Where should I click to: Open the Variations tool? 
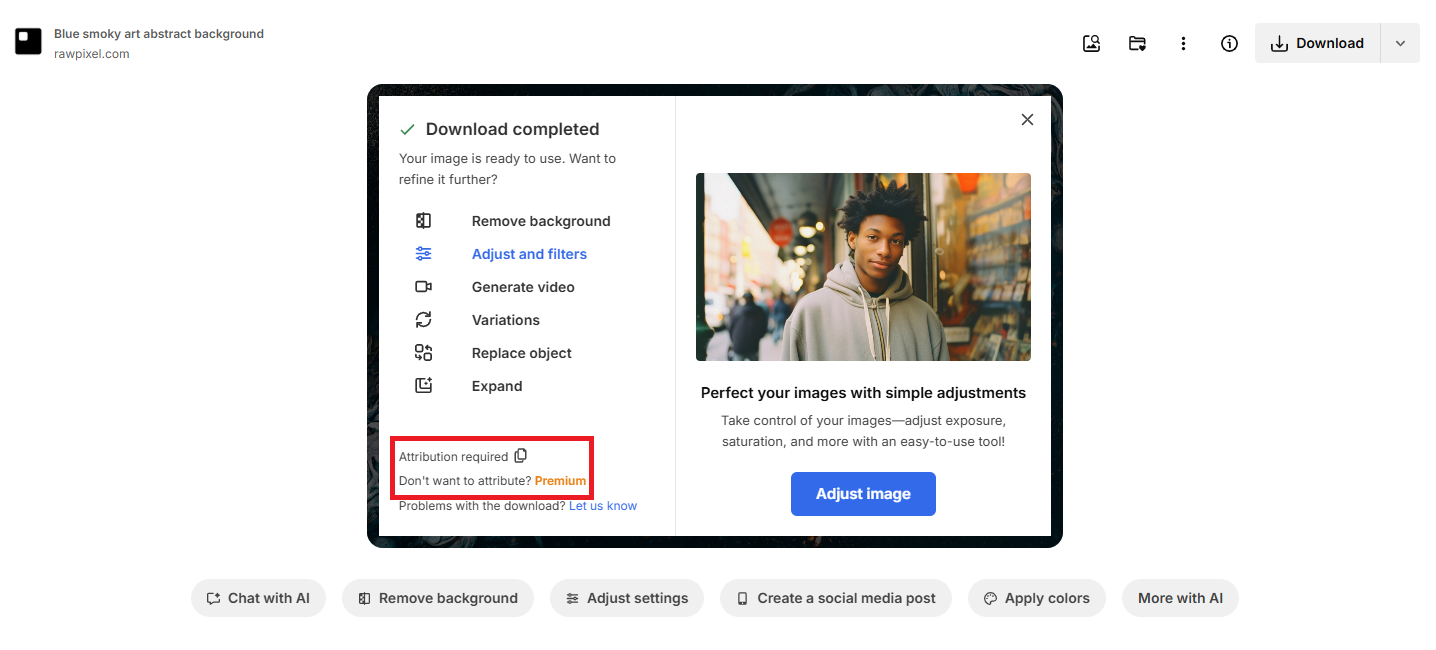[x=506, y=319]
